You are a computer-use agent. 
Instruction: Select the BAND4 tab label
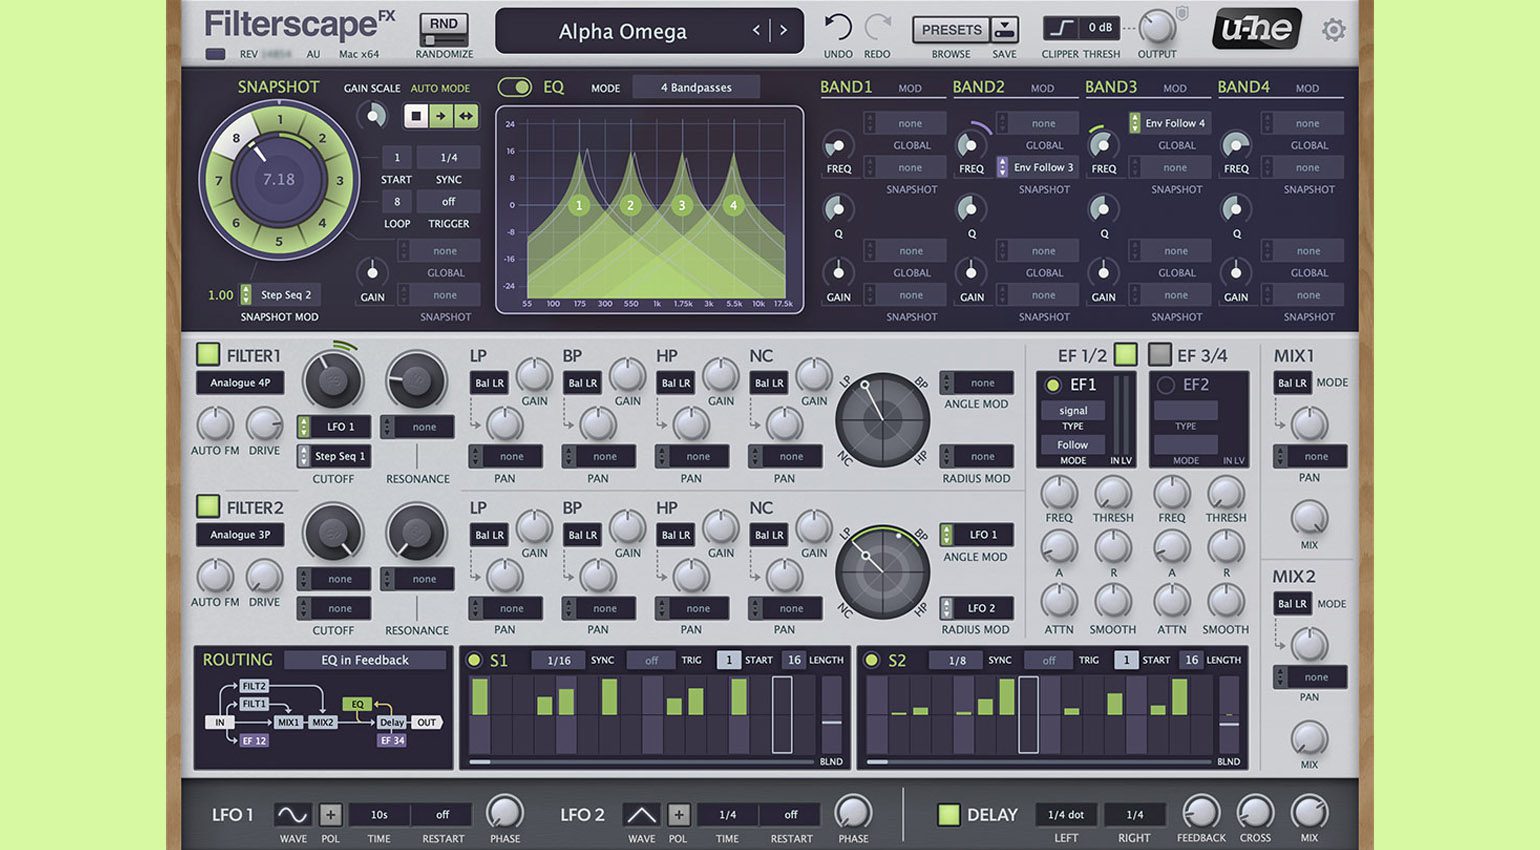[x=1243, y=87]
